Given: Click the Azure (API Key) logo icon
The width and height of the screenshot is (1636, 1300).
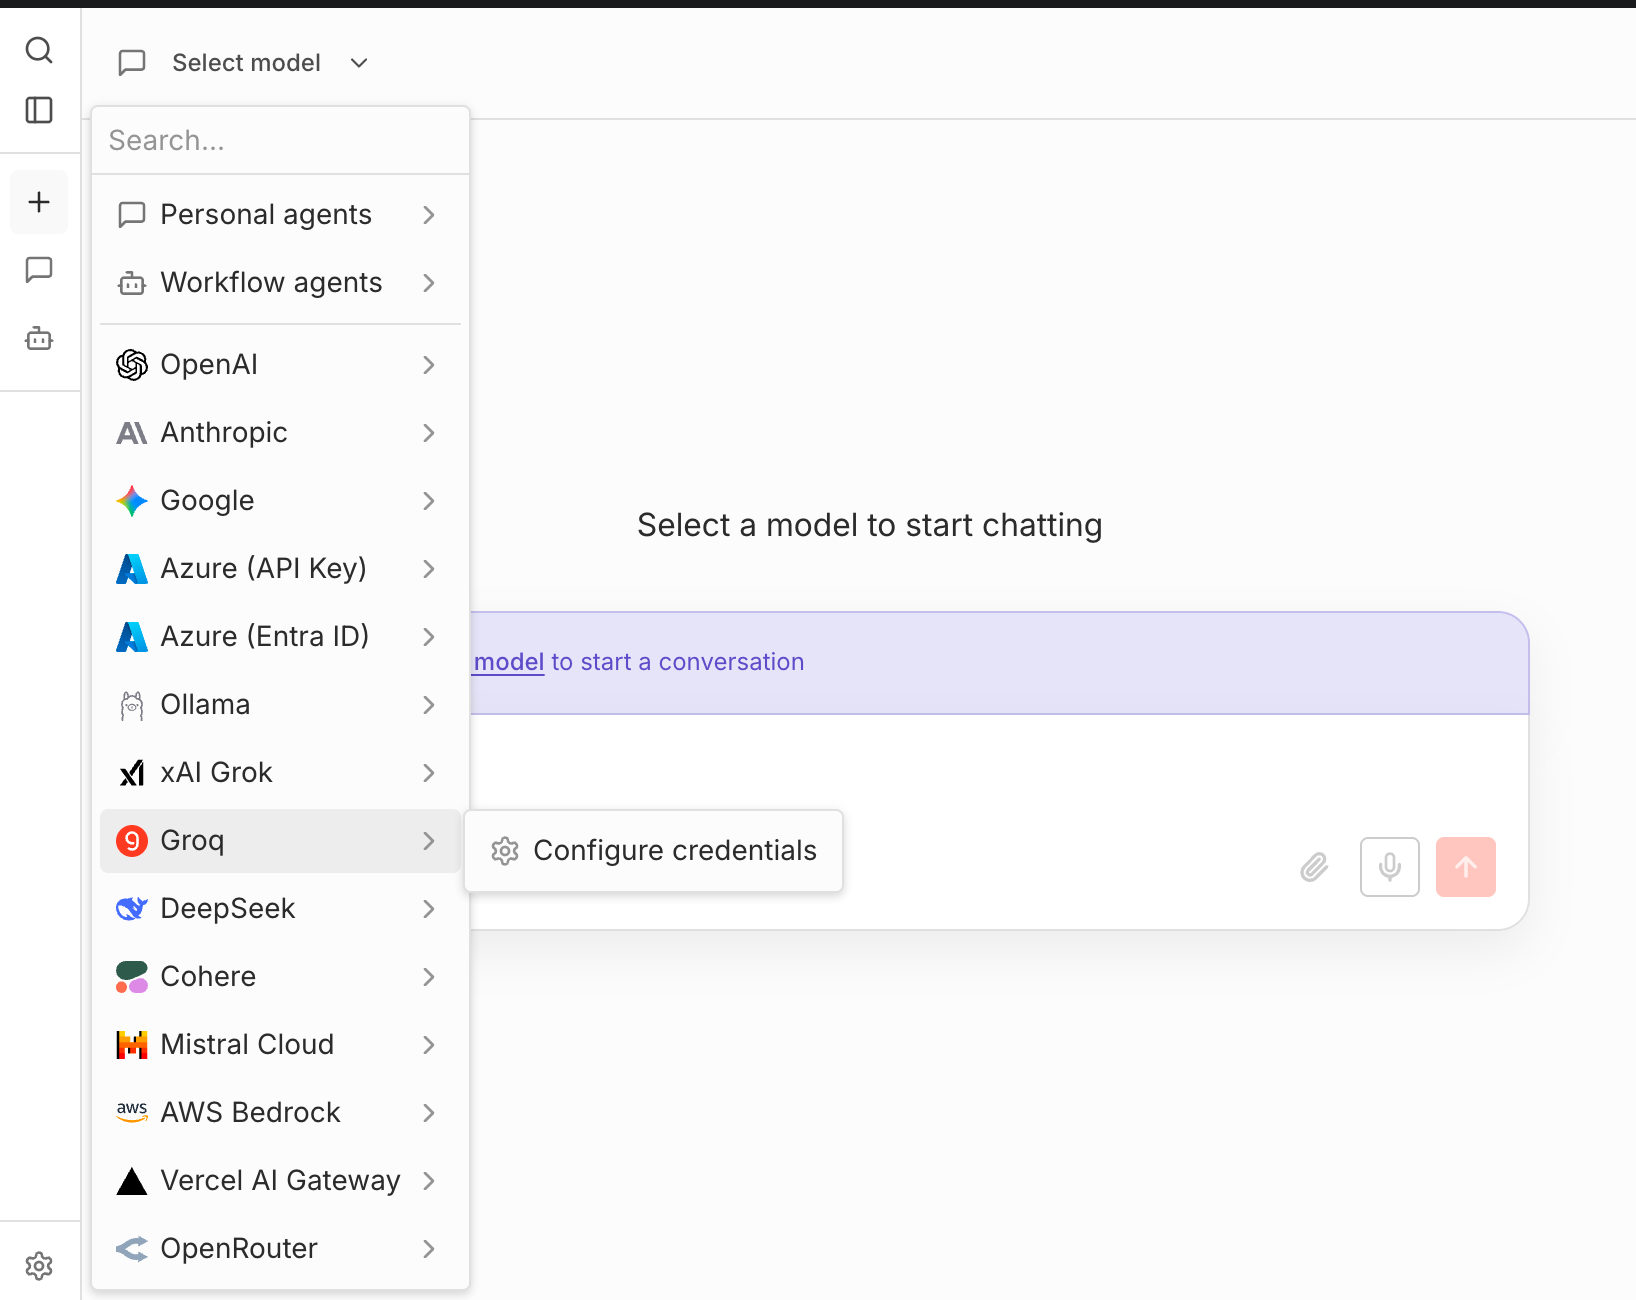Looking at the screenshot, I should pos(132,569).
